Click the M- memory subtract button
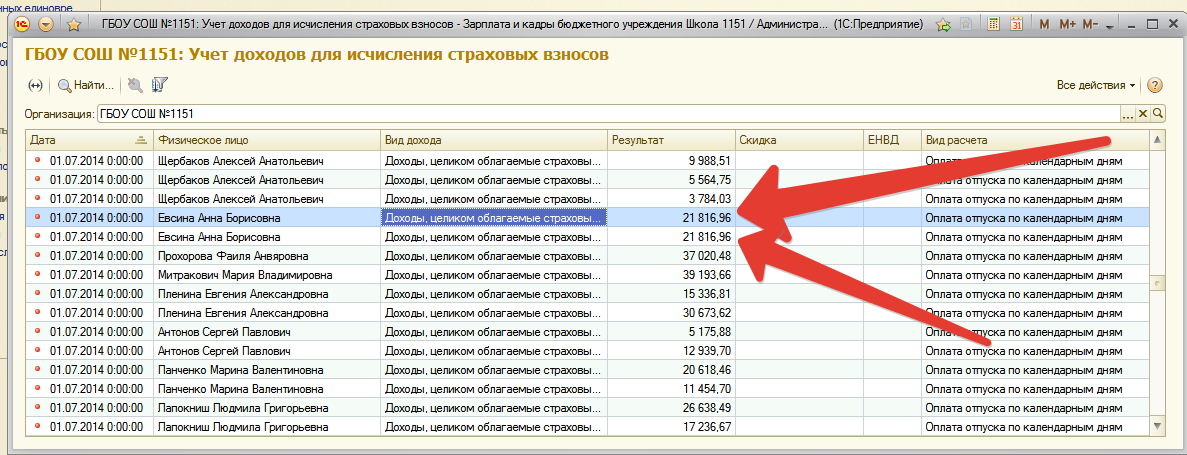The width and height of the screenshot is (1187, 455). click(x=1090, y=23)
